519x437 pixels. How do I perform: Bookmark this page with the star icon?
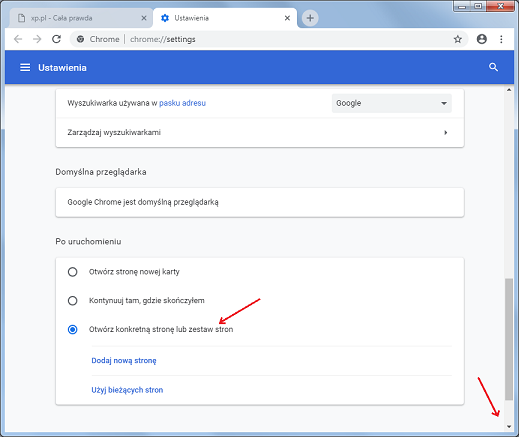pos(458,39)
